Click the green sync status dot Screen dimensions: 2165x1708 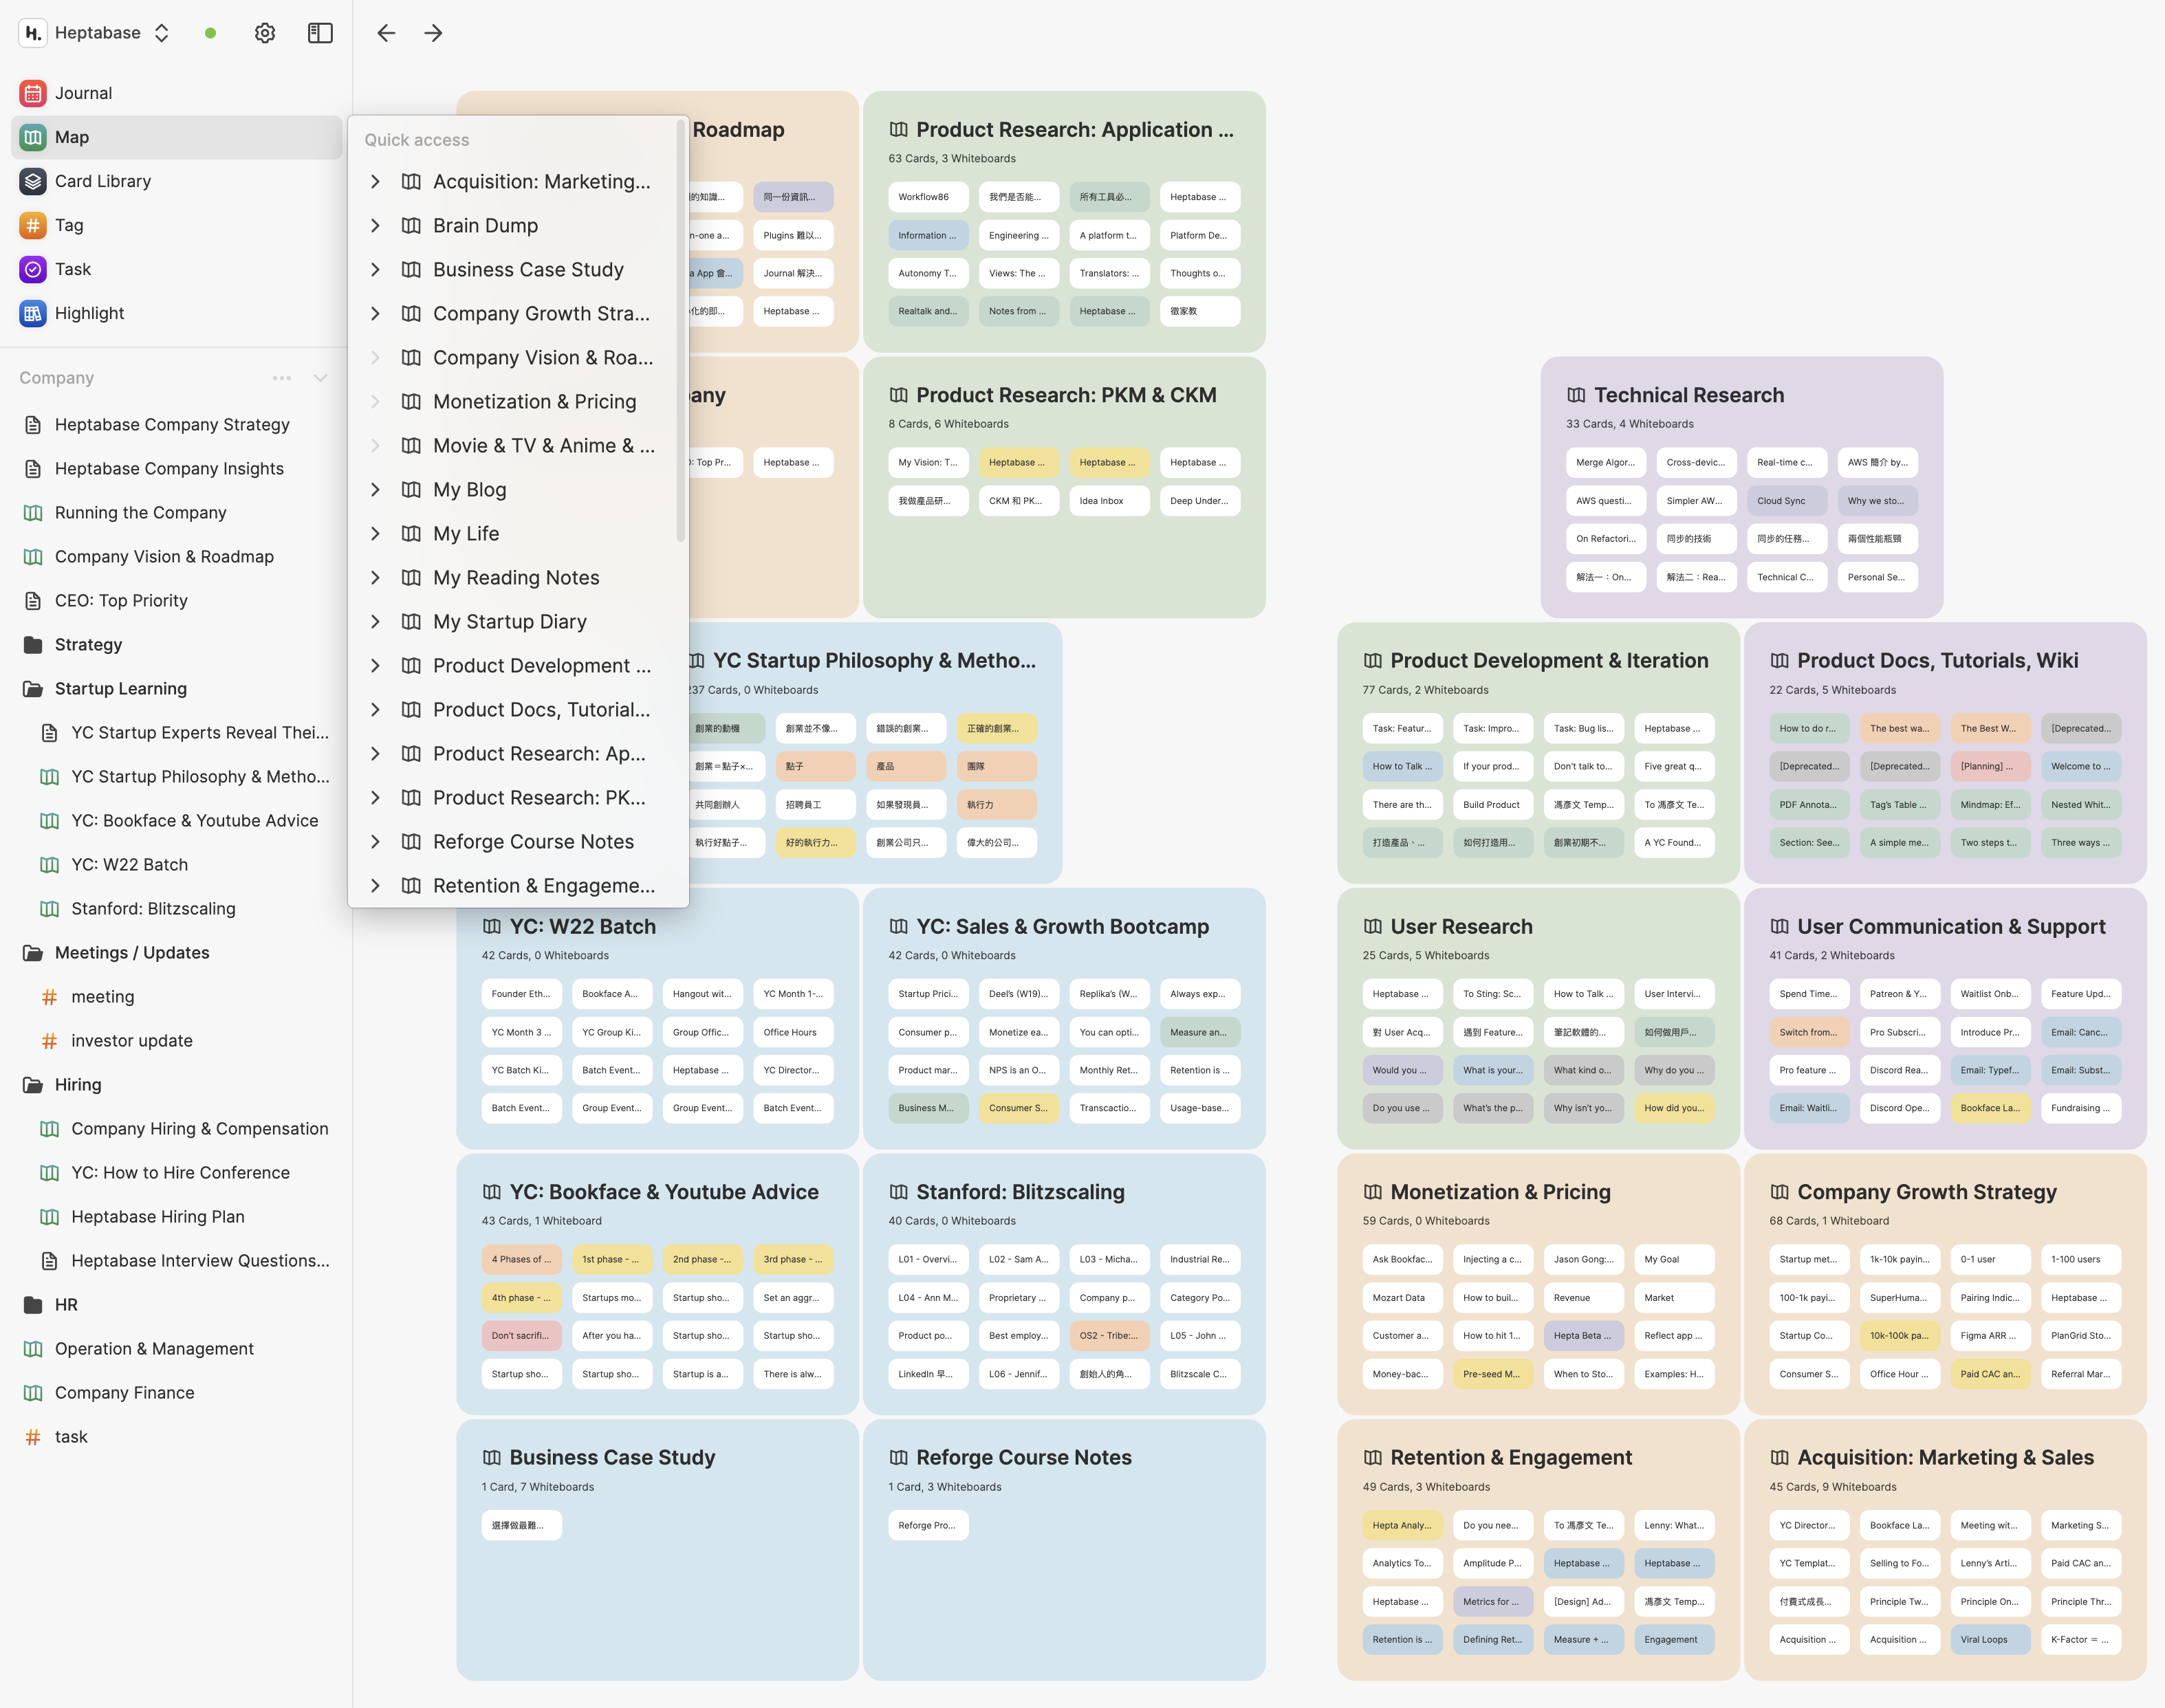[x=210, y=33]
